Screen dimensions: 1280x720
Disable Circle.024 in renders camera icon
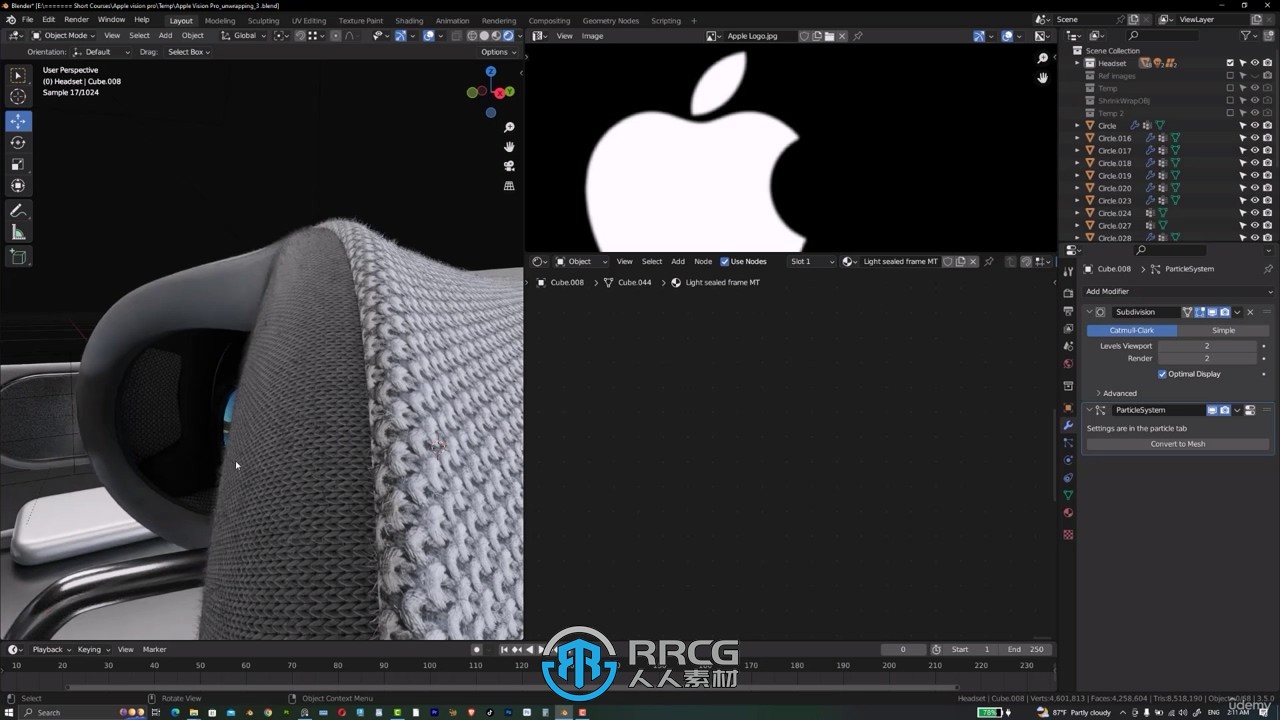coord(1268,213)
